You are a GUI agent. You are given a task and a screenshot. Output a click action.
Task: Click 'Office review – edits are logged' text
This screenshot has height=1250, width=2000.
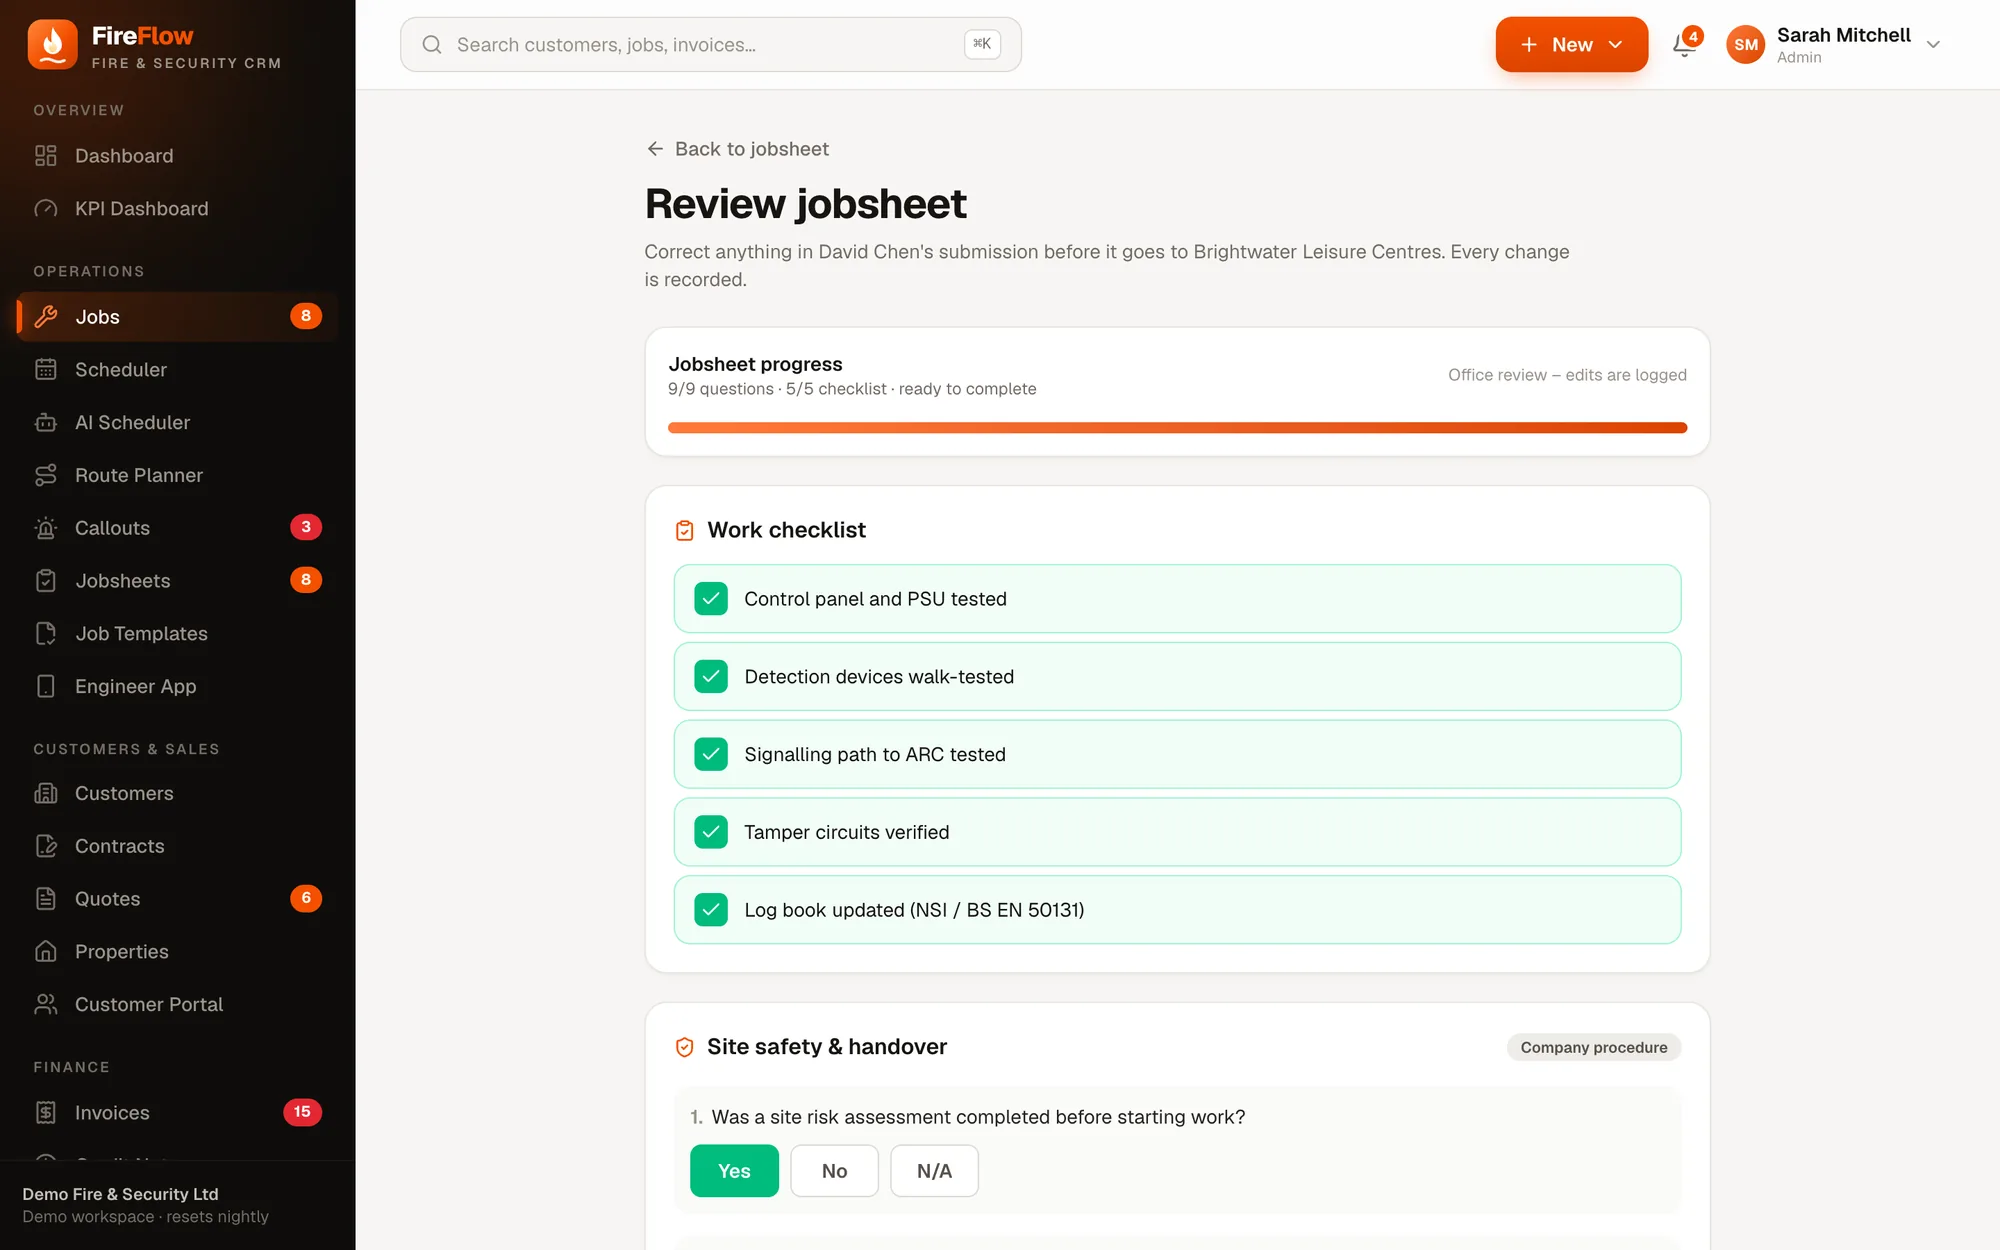pyautogui.click(x=1567, y=375)
